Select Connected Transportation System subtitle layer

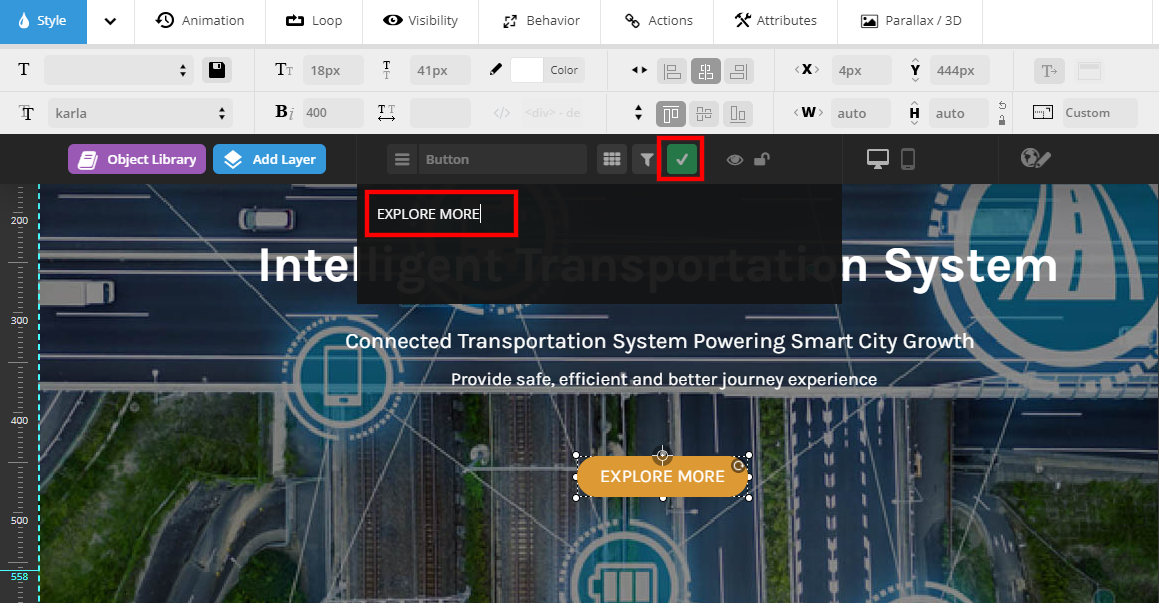(x=659, y=341)
